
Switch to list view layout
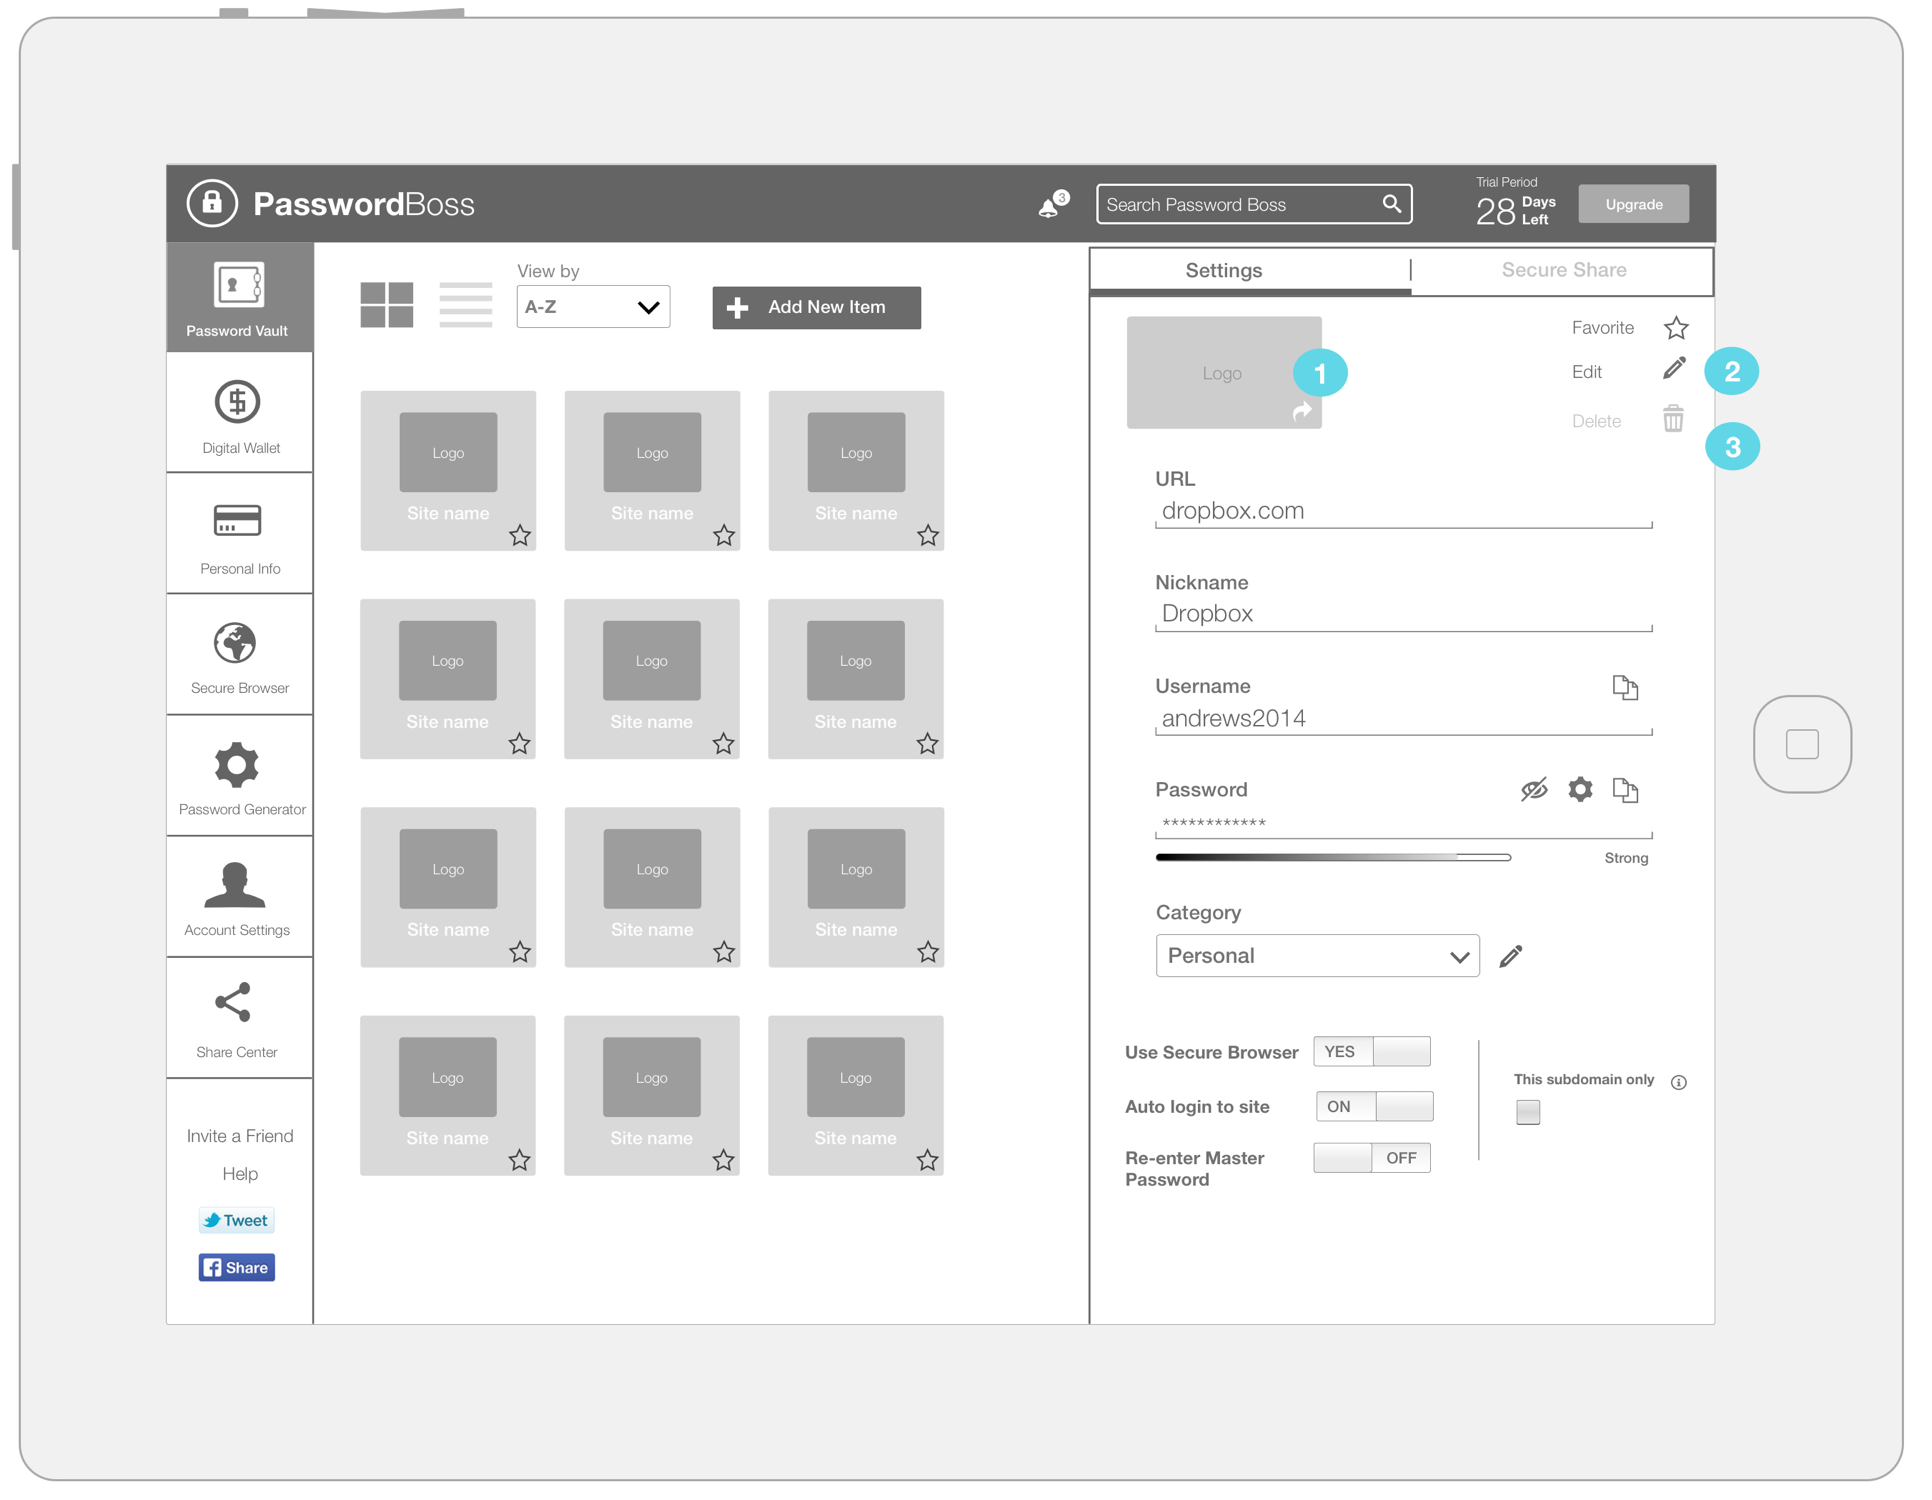[466, 305]
